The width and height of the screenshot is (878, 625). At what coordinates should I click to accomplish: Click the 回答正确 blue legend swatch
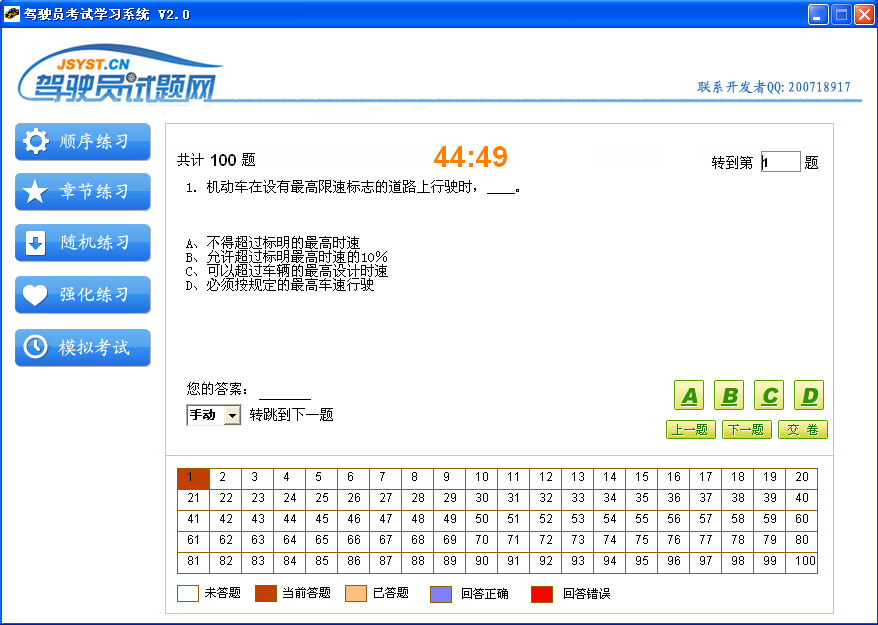(x=441, y=594)
